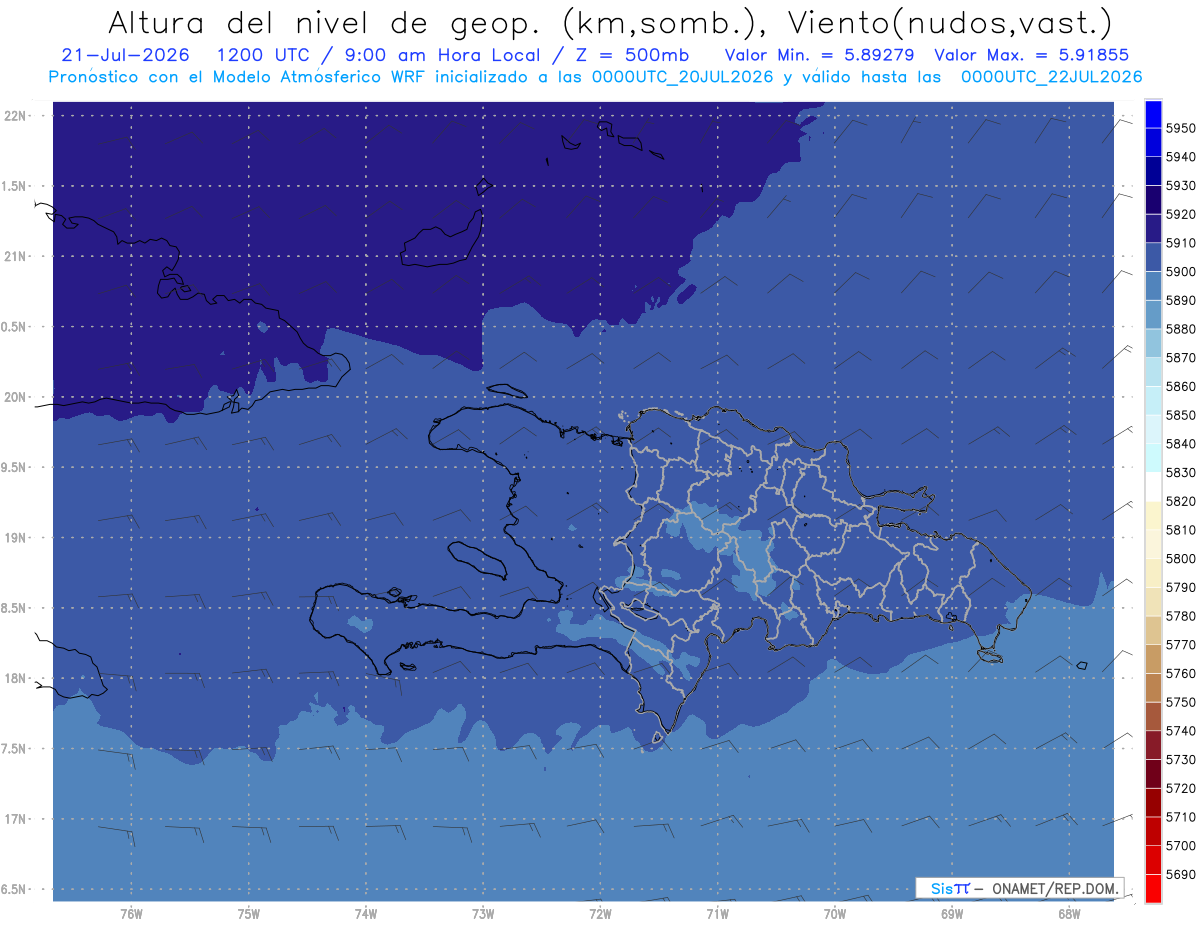Click the '76W' longitude label
Image resolution: width=1200 pixels, height=927 pixels.
[x=131, y=914]
